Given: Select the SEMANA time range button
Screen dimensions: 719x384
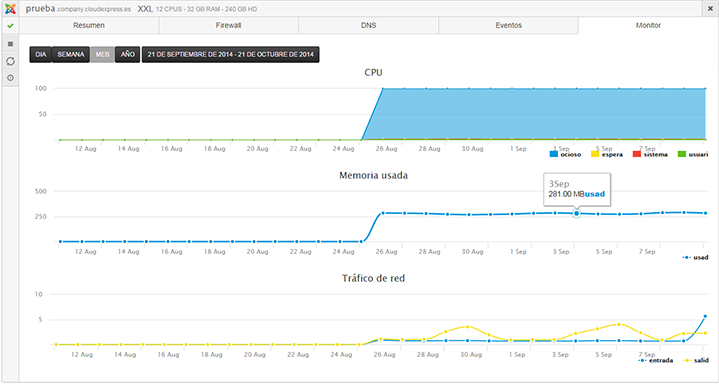Looking at the screenshot, I should tap(71, 55).
